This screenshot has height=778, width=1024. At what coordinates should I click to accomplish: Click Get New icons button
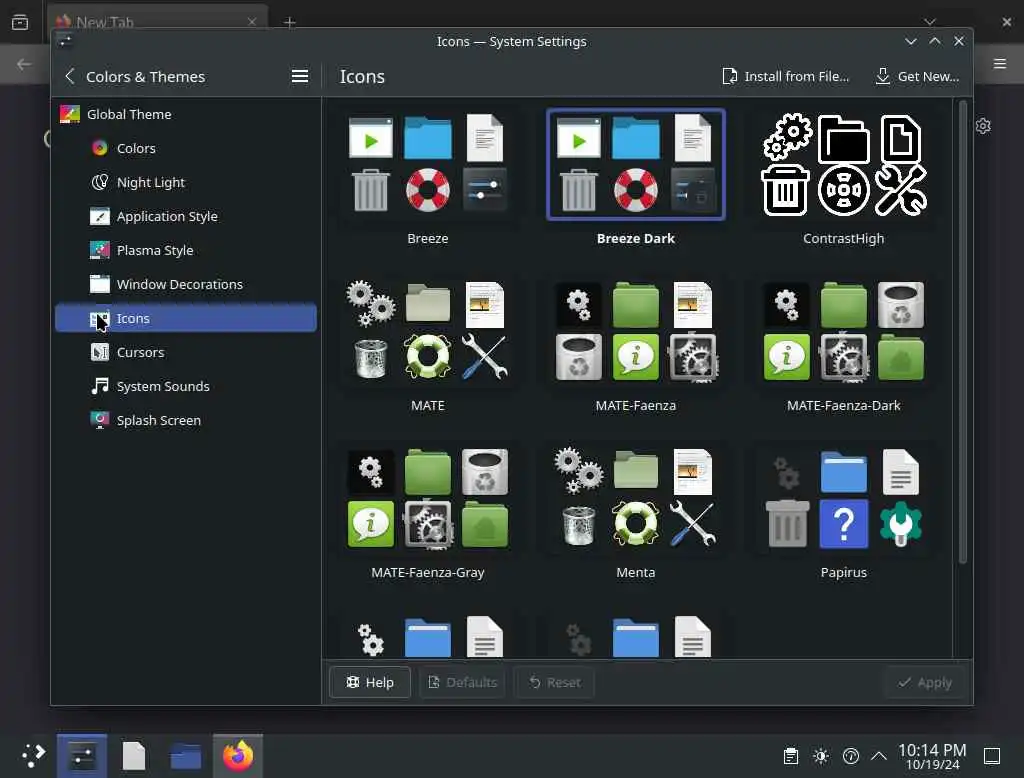[x=917, y=76]
